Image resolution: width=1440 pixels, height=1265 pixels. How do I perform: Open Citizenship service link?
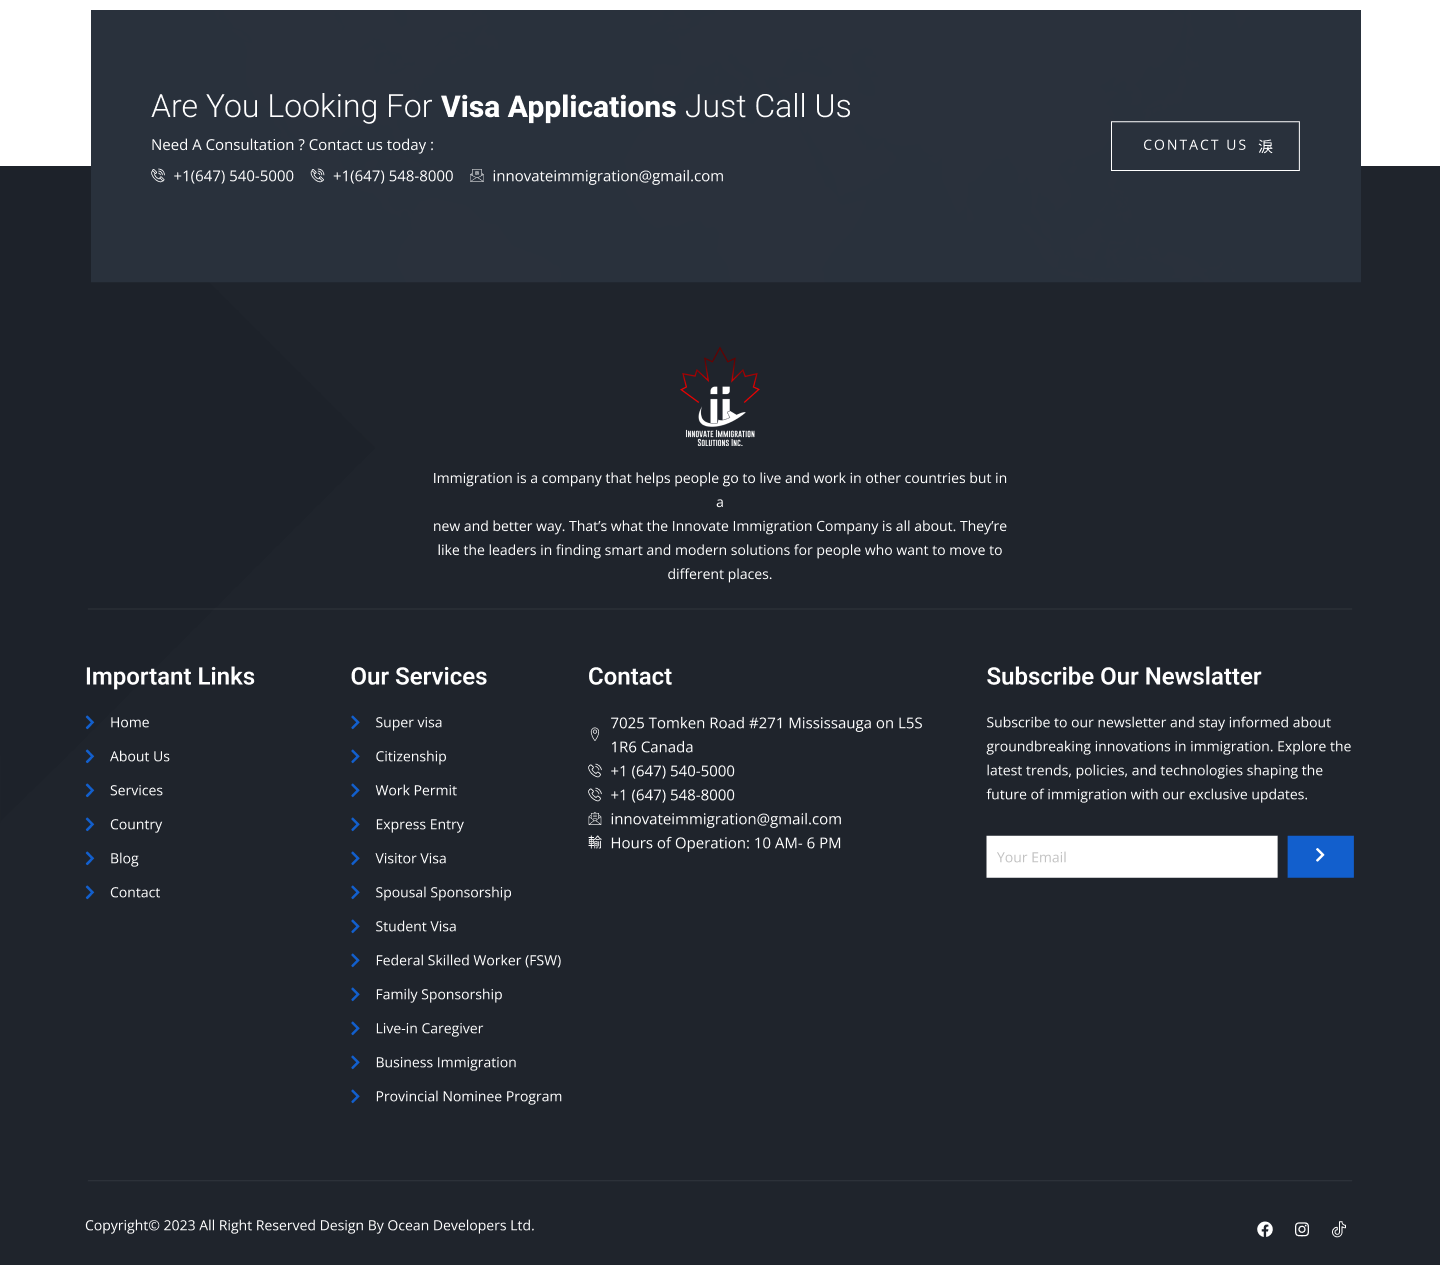point(411,756)
